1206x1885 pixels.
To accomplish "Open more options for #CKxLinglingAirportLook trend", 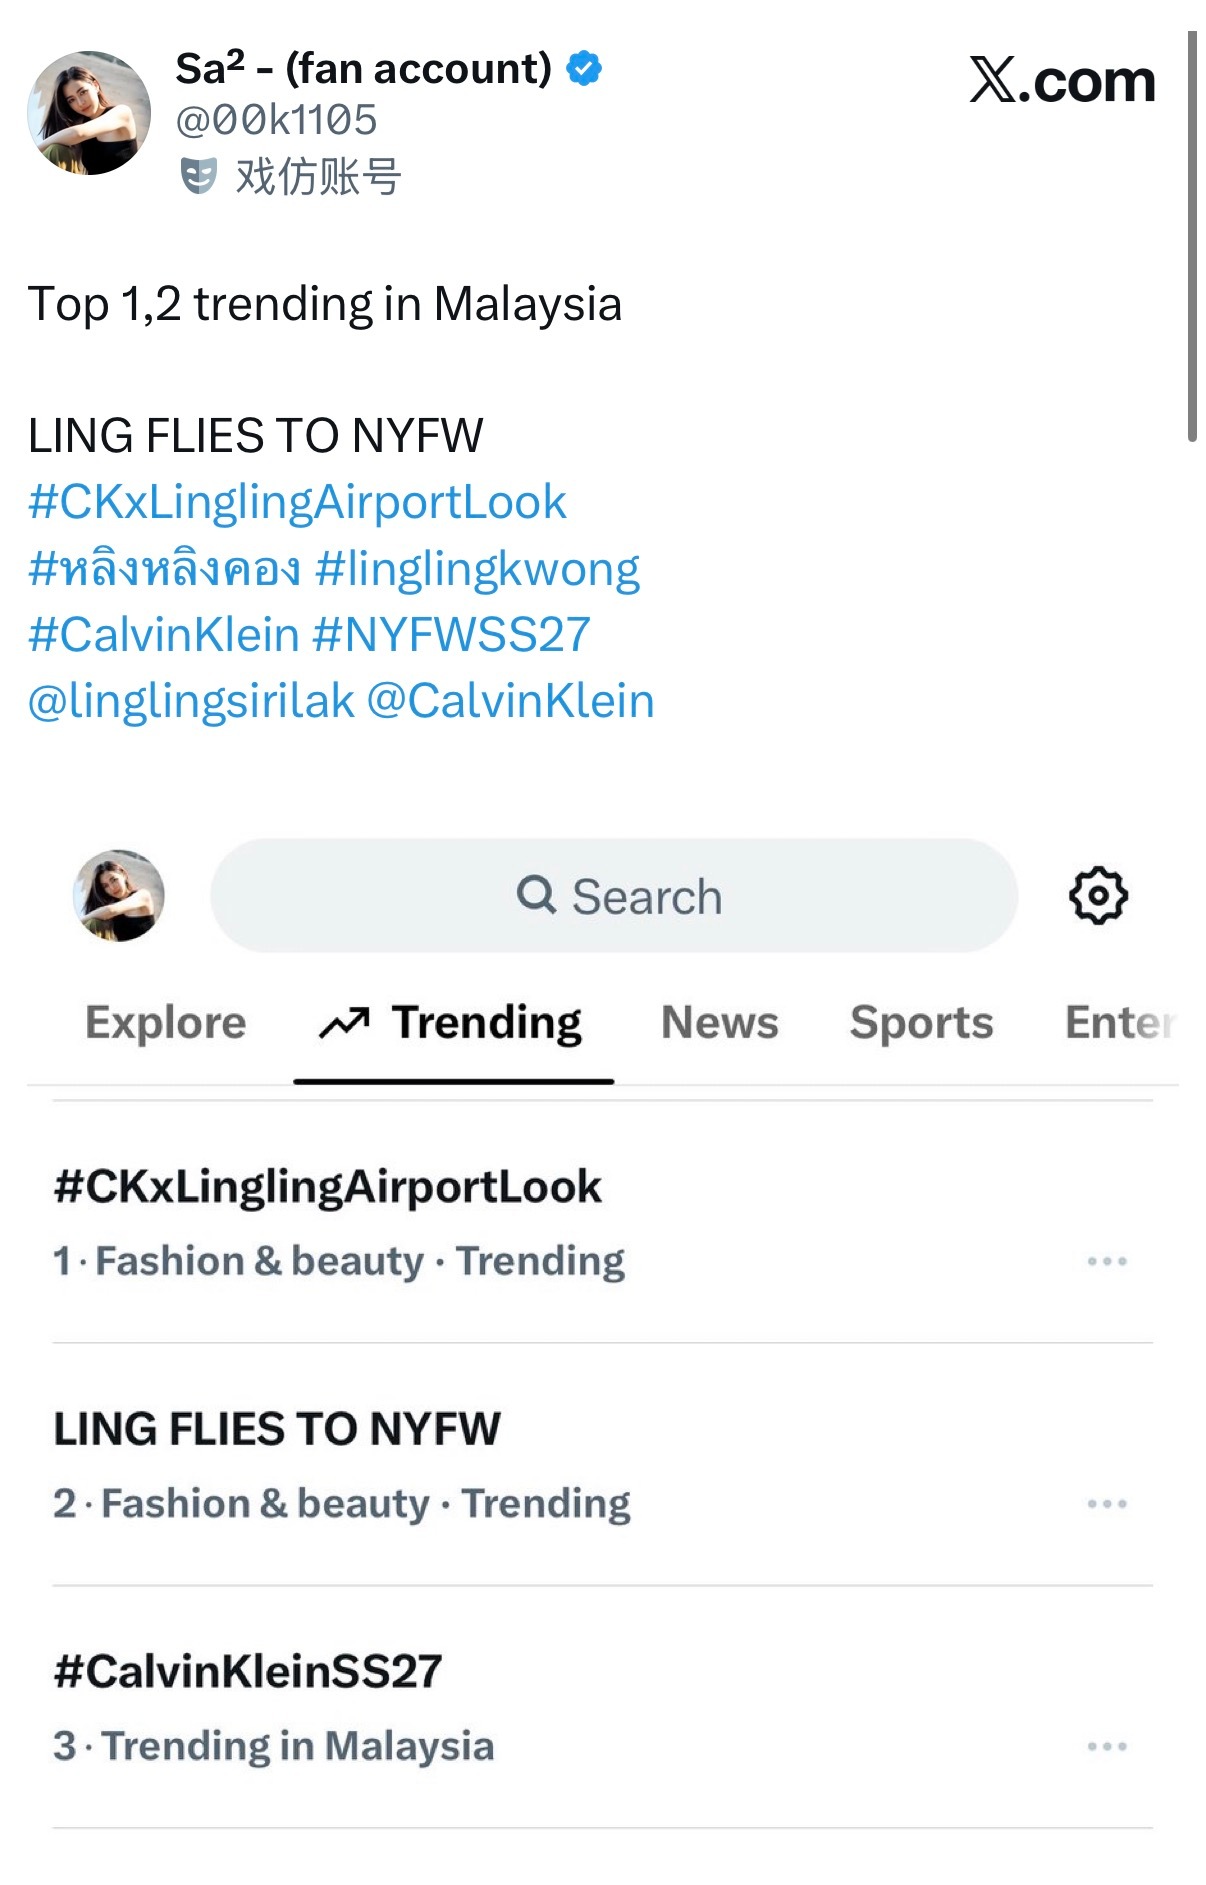I will 1107,1261.
